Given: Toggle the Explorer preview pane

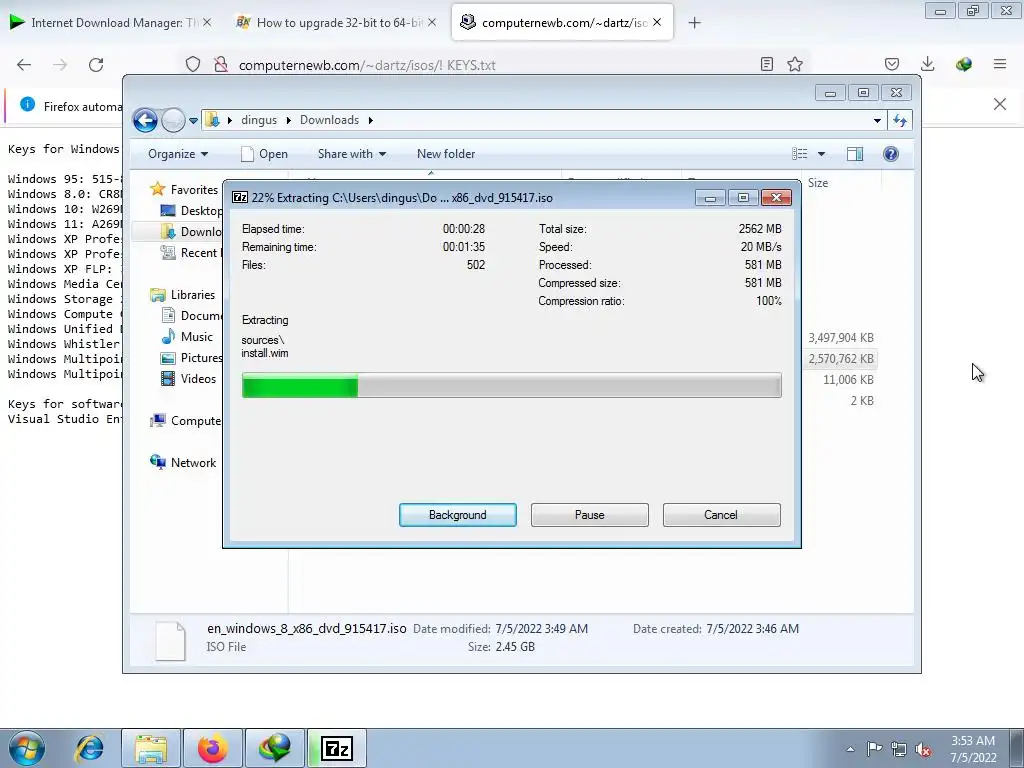Looking at the screenshot, I should click(855, 154).
